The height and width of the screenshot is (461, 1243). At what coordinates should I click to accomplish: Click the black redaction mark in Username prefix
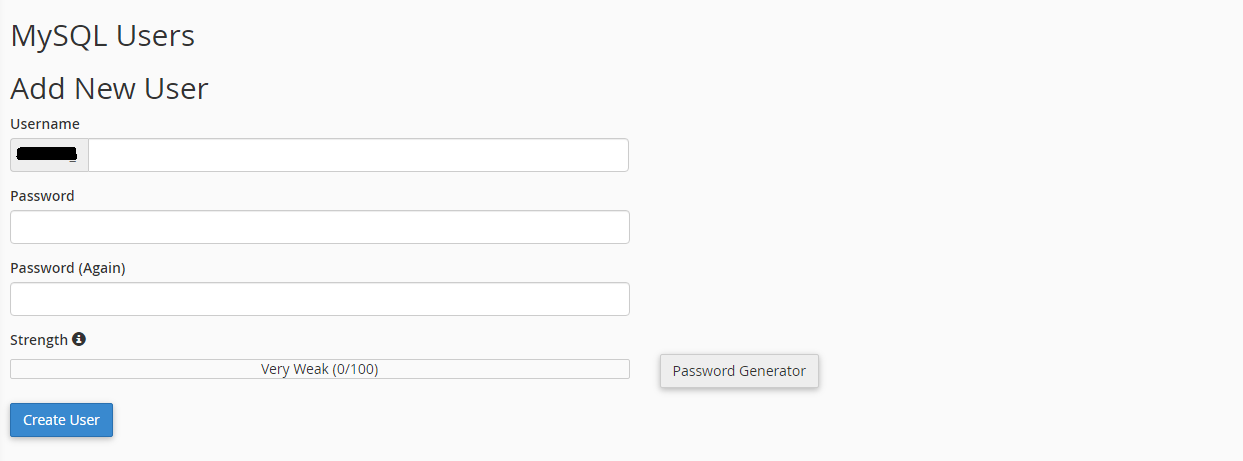coord(48,154)
